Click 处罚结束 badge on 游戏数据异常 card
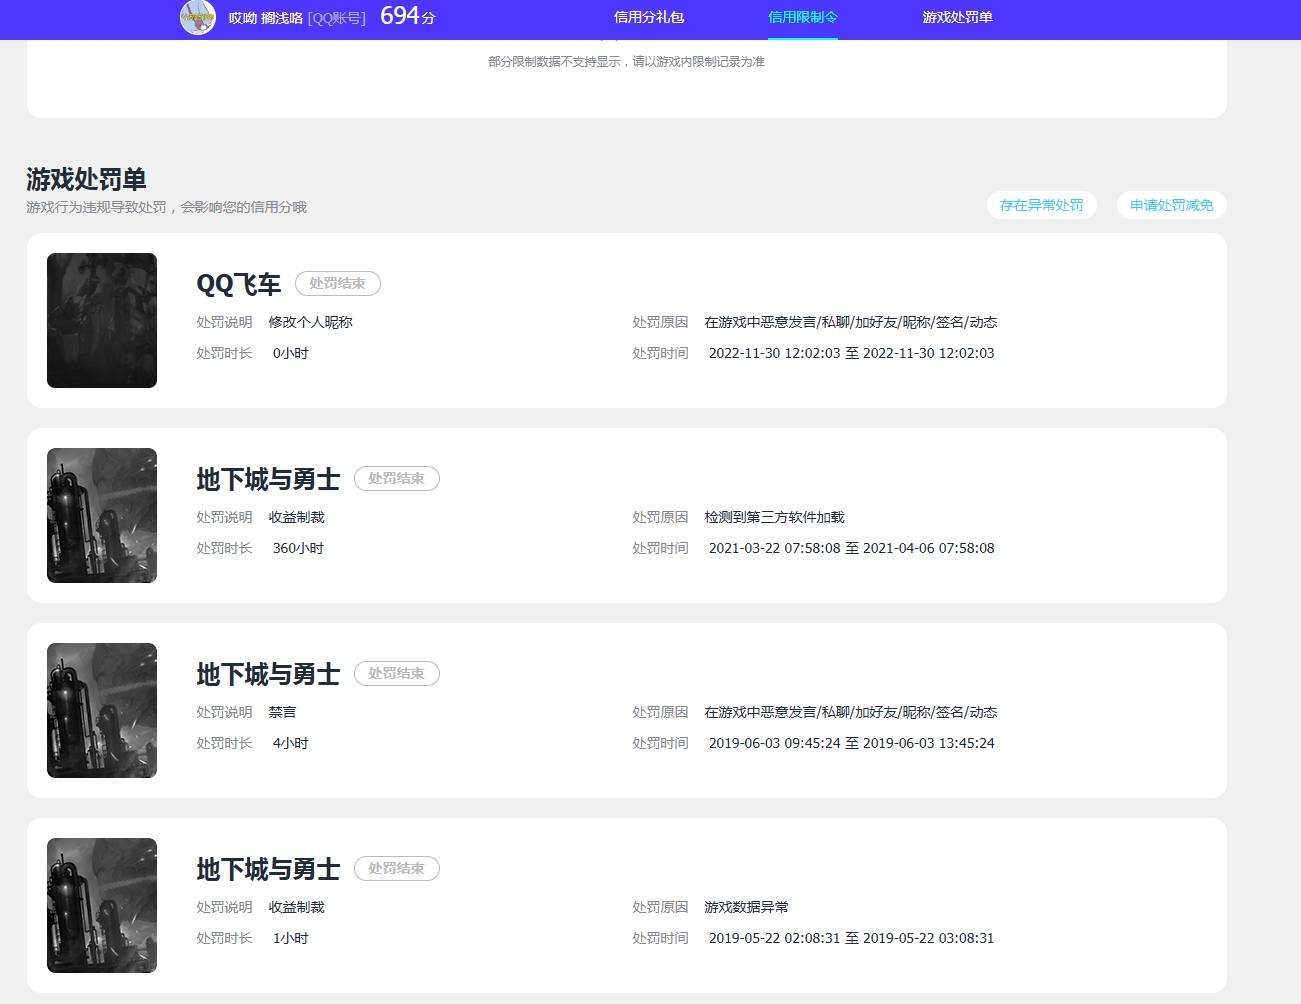This screenshot has width=1301, height=1004. tap(397, 868)
